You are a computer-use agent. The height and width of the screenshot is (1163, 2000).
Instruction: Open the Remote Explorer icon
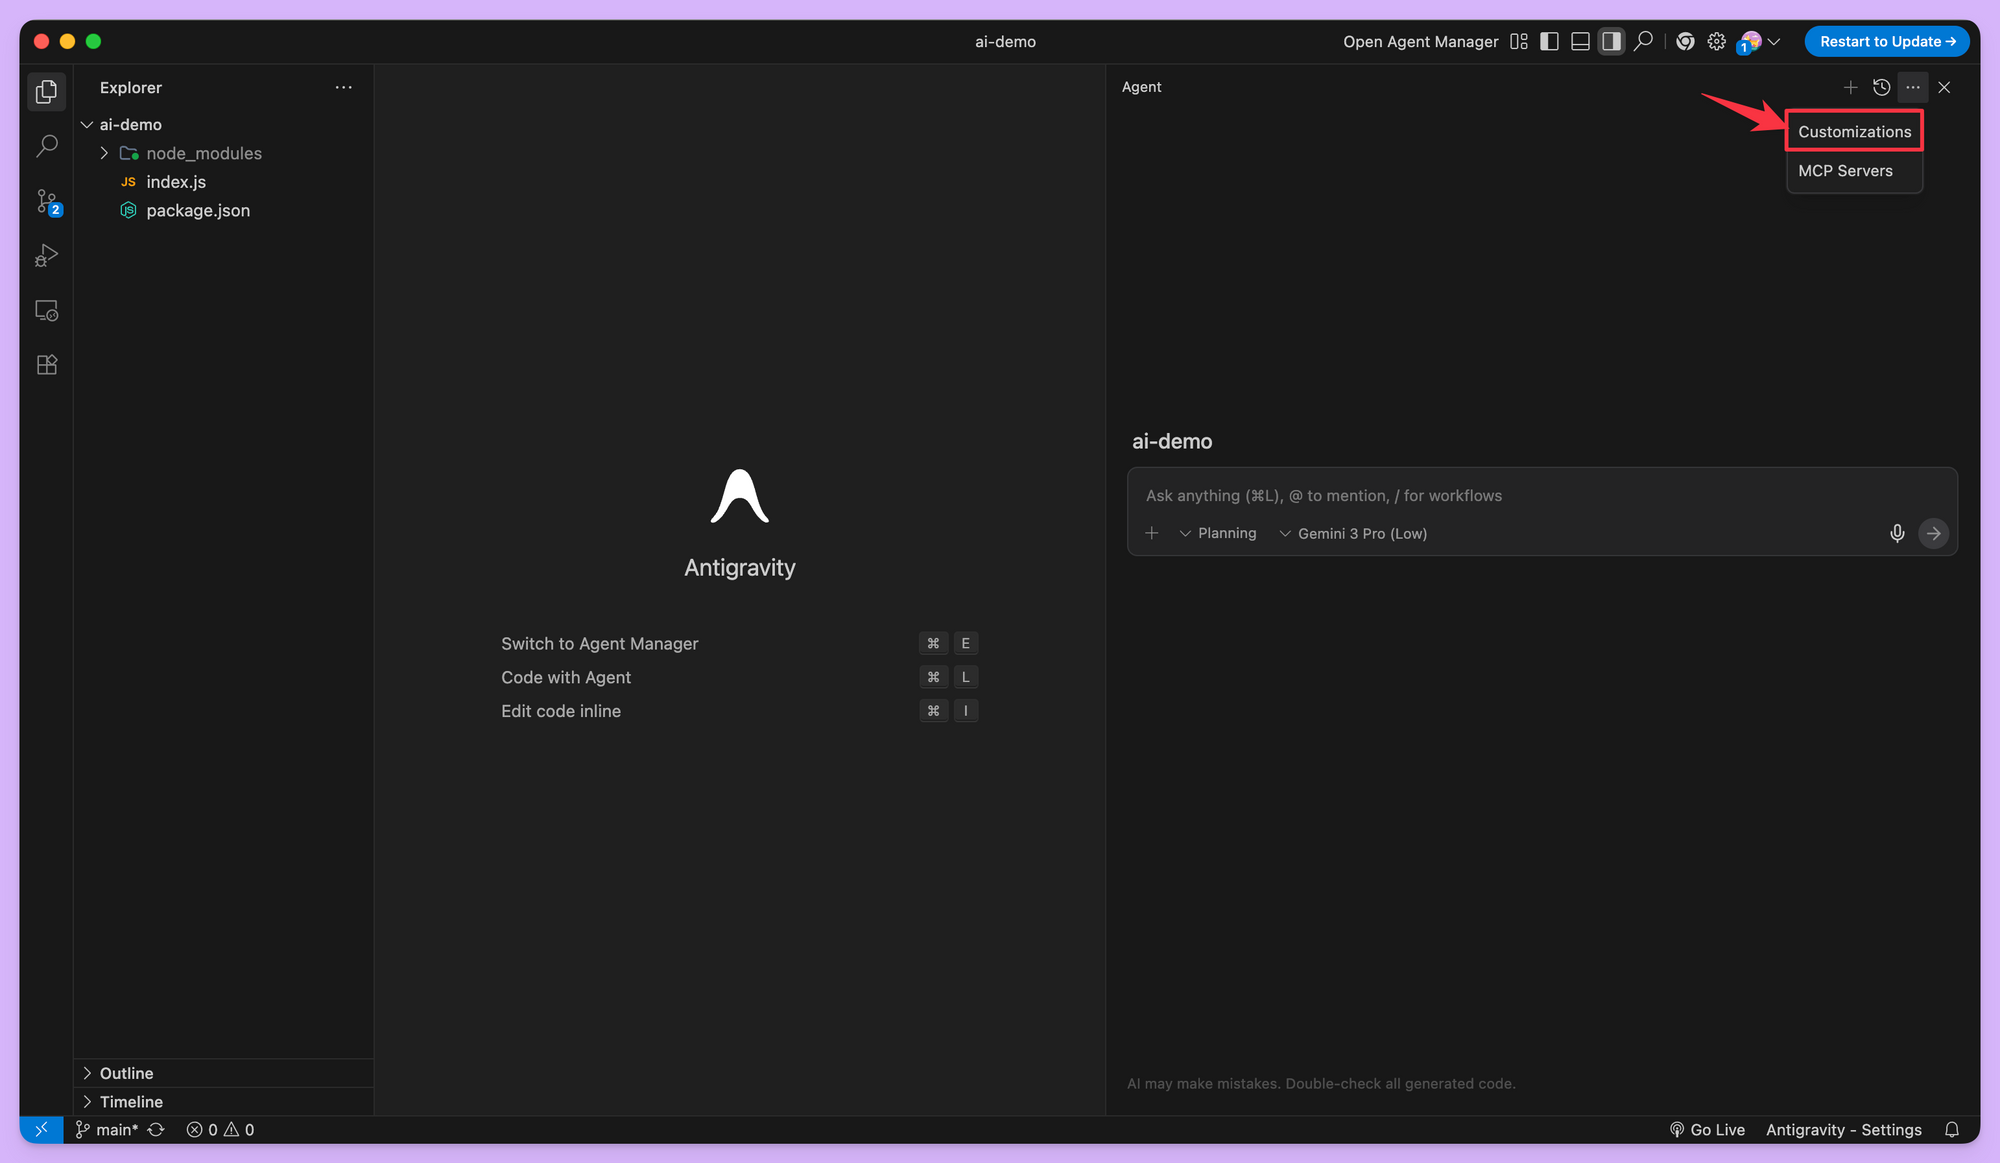point(47,311)
